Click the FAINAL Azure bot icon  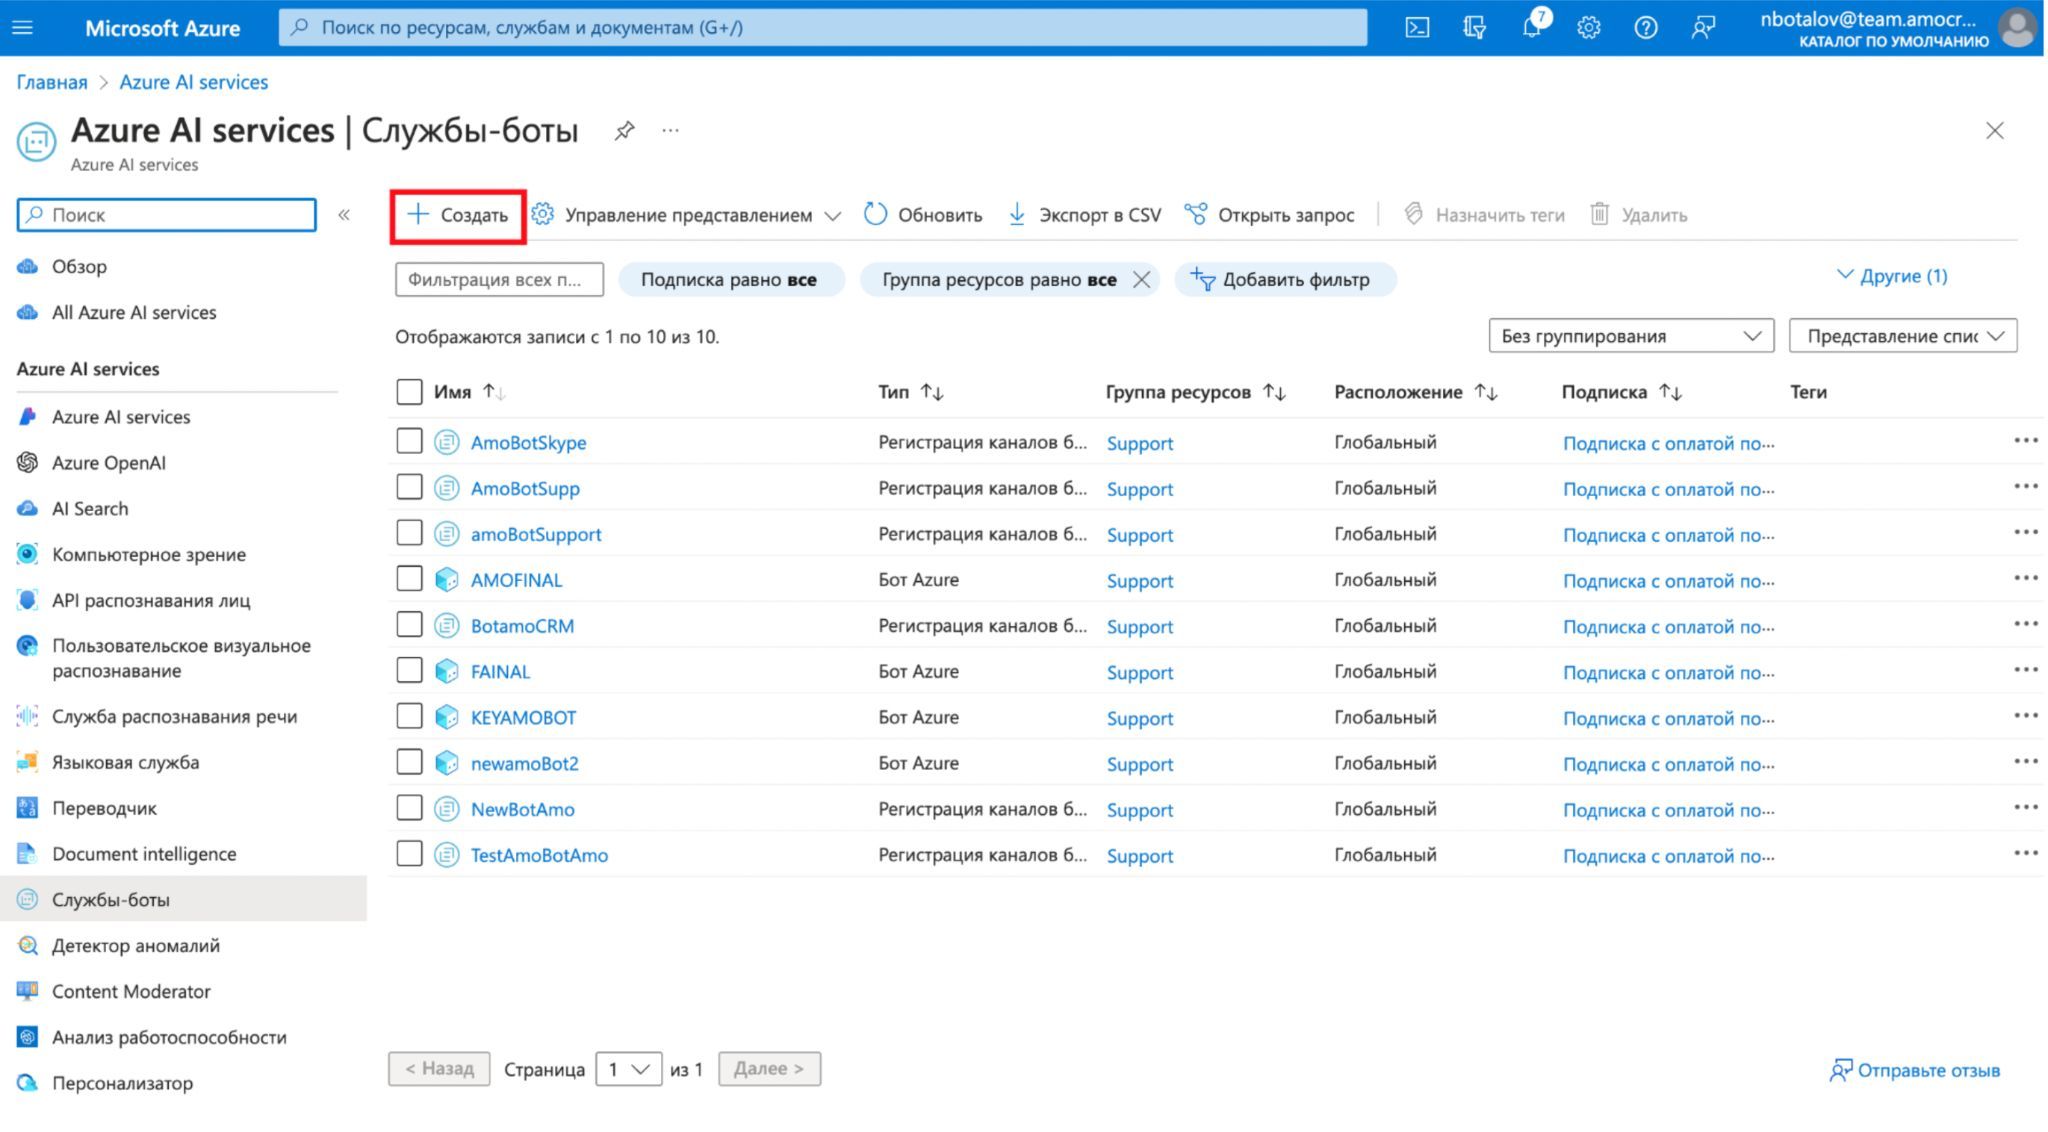click(x=446, y=671)
